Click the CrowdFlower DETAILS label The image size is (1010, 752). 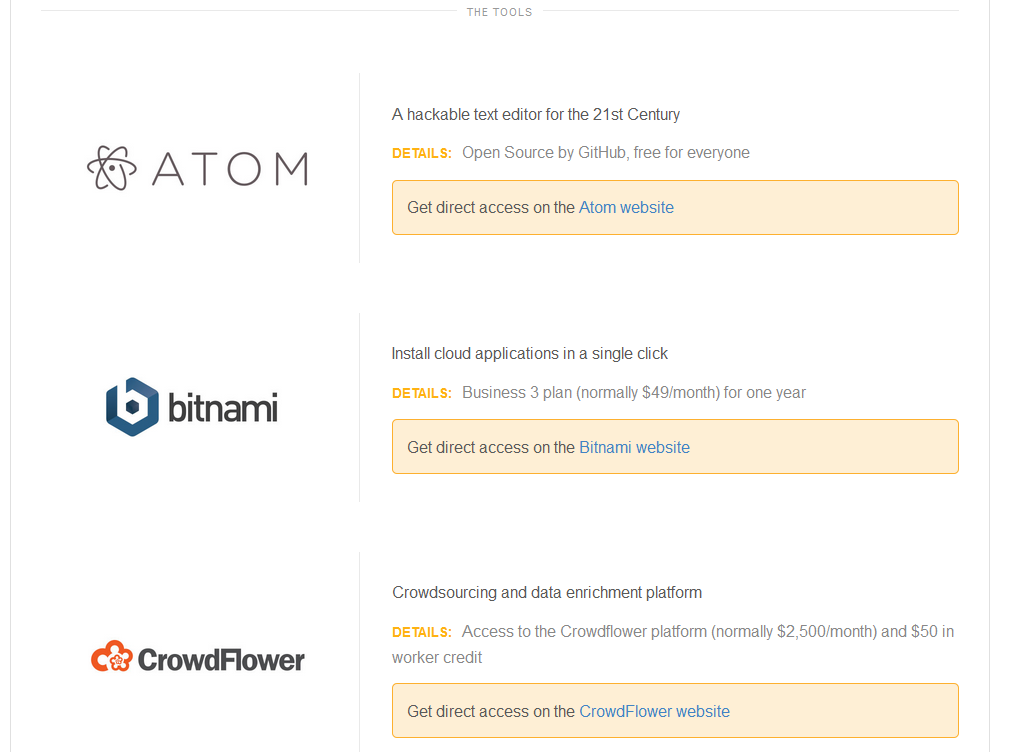click(422, 632)
